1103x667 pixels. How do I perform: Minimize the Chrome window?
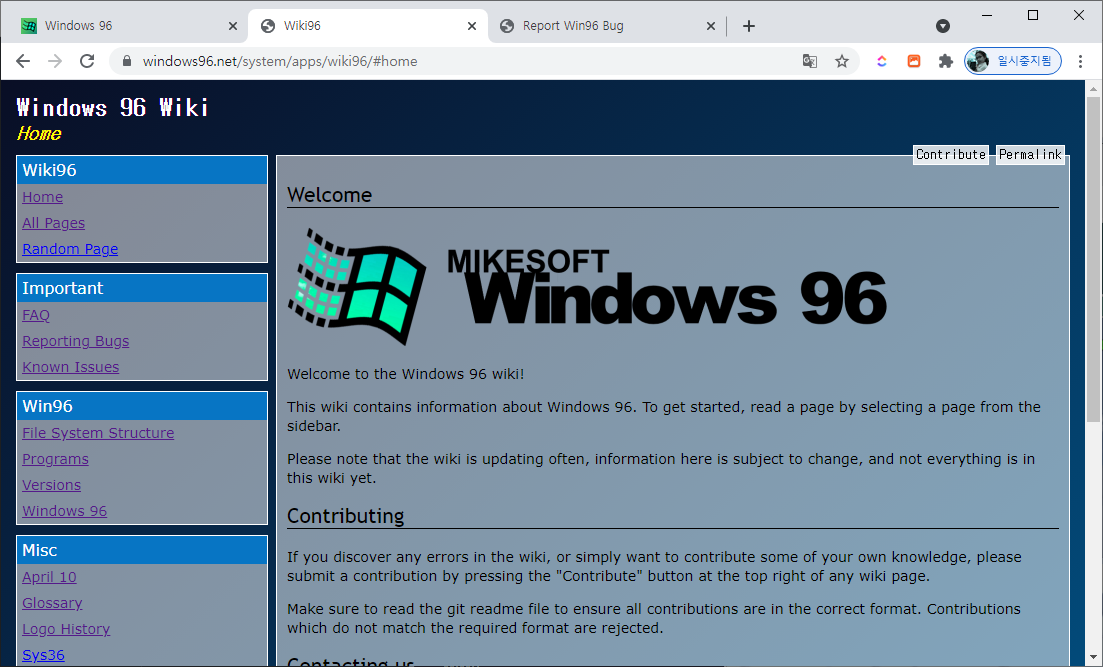point(987,15)
